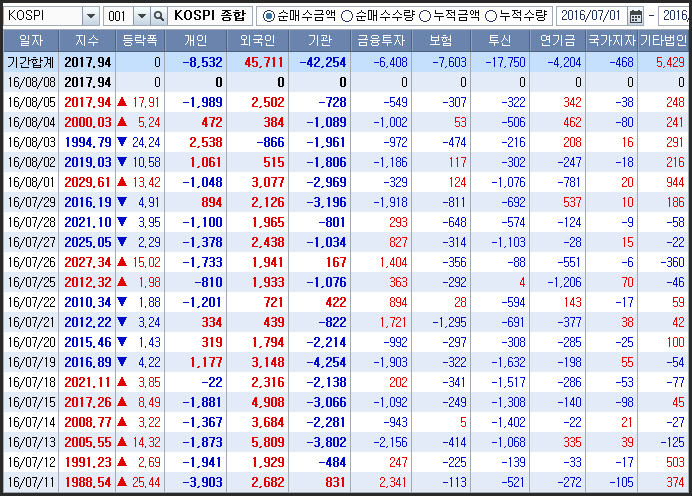Select the 누적수량 radio button

(x=491, y=16)
